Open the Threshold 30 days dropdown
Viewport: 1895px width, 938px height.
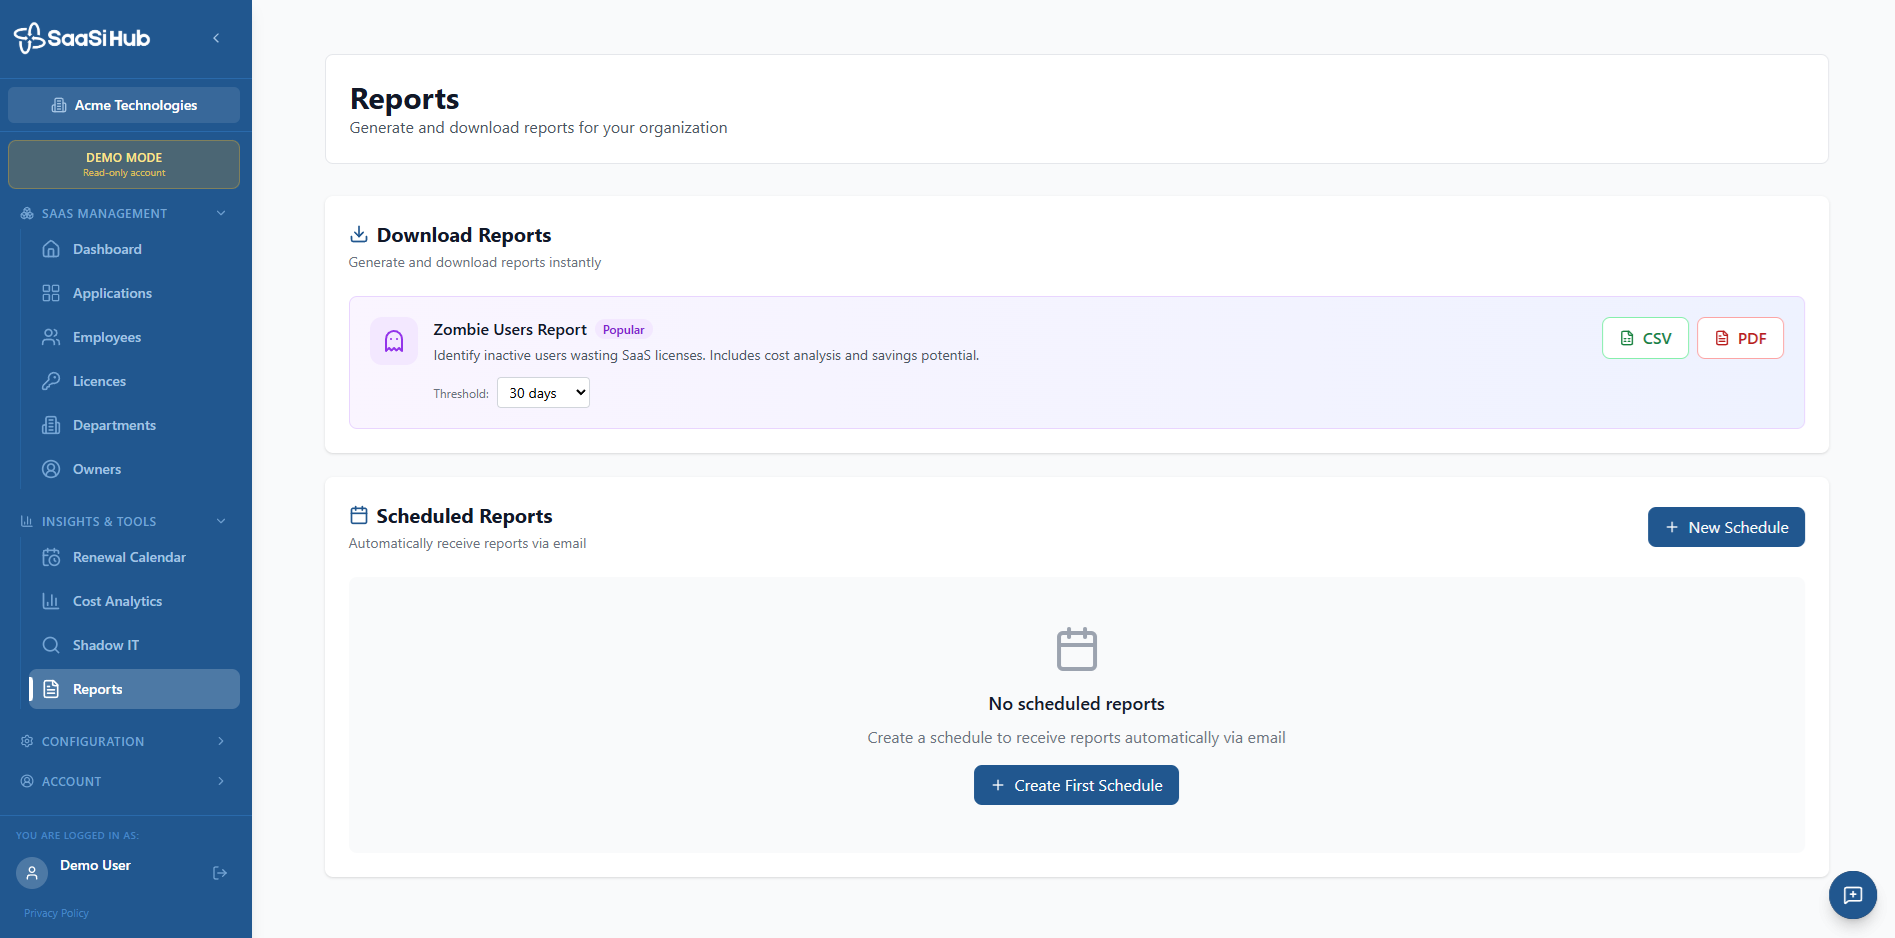click(543, 393)
